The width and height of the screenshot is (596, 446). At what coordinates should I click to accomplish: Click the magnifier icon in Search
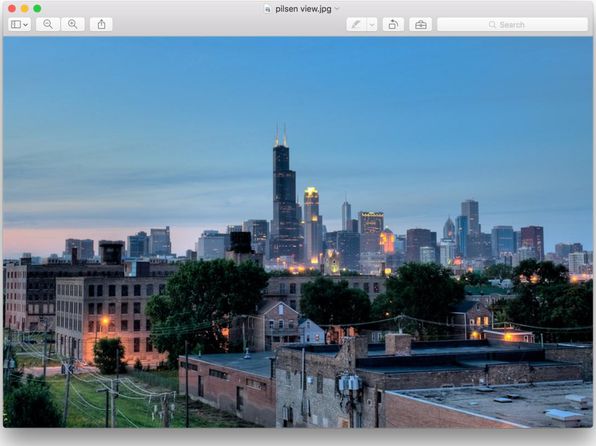click(x=492, y=25)
